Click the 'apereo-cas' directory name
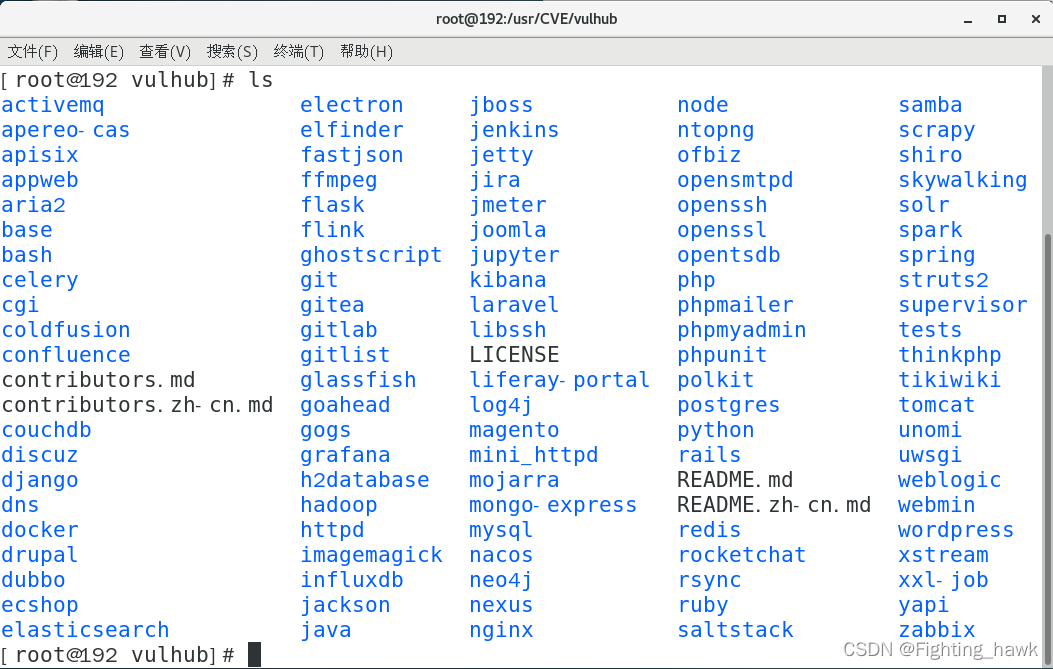 click(65, 130)
